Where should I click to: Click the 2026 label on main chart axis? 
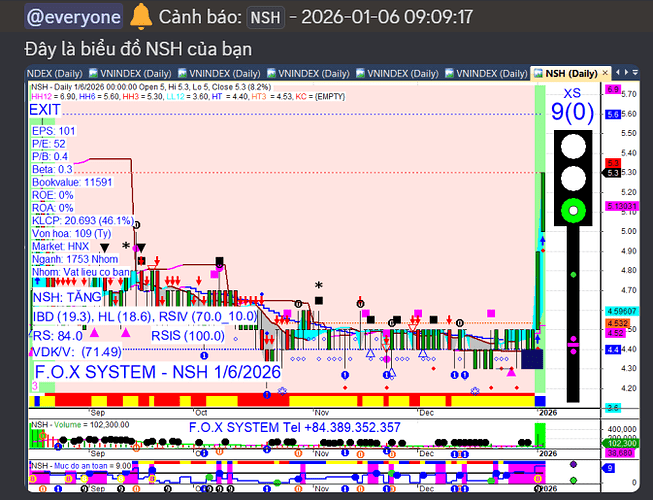pos(548,413)
